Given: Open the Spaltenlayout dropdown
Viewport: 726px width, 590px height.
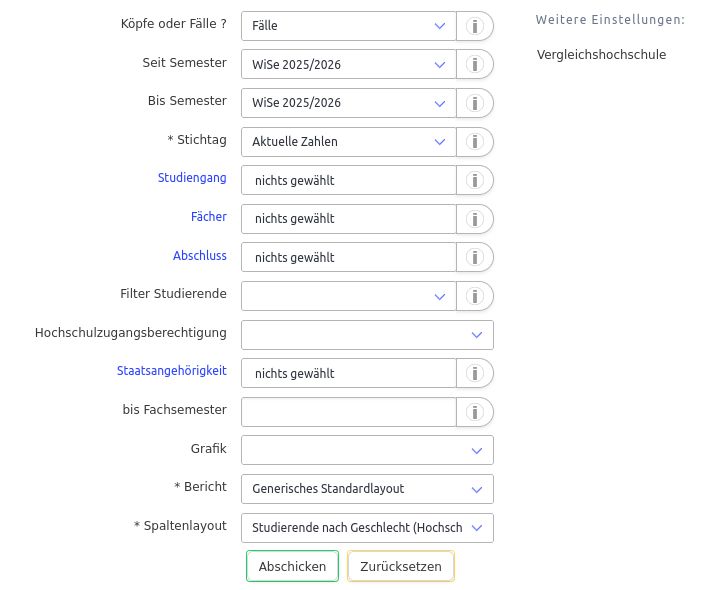Looking at the screenshot, I should (367, 528).
